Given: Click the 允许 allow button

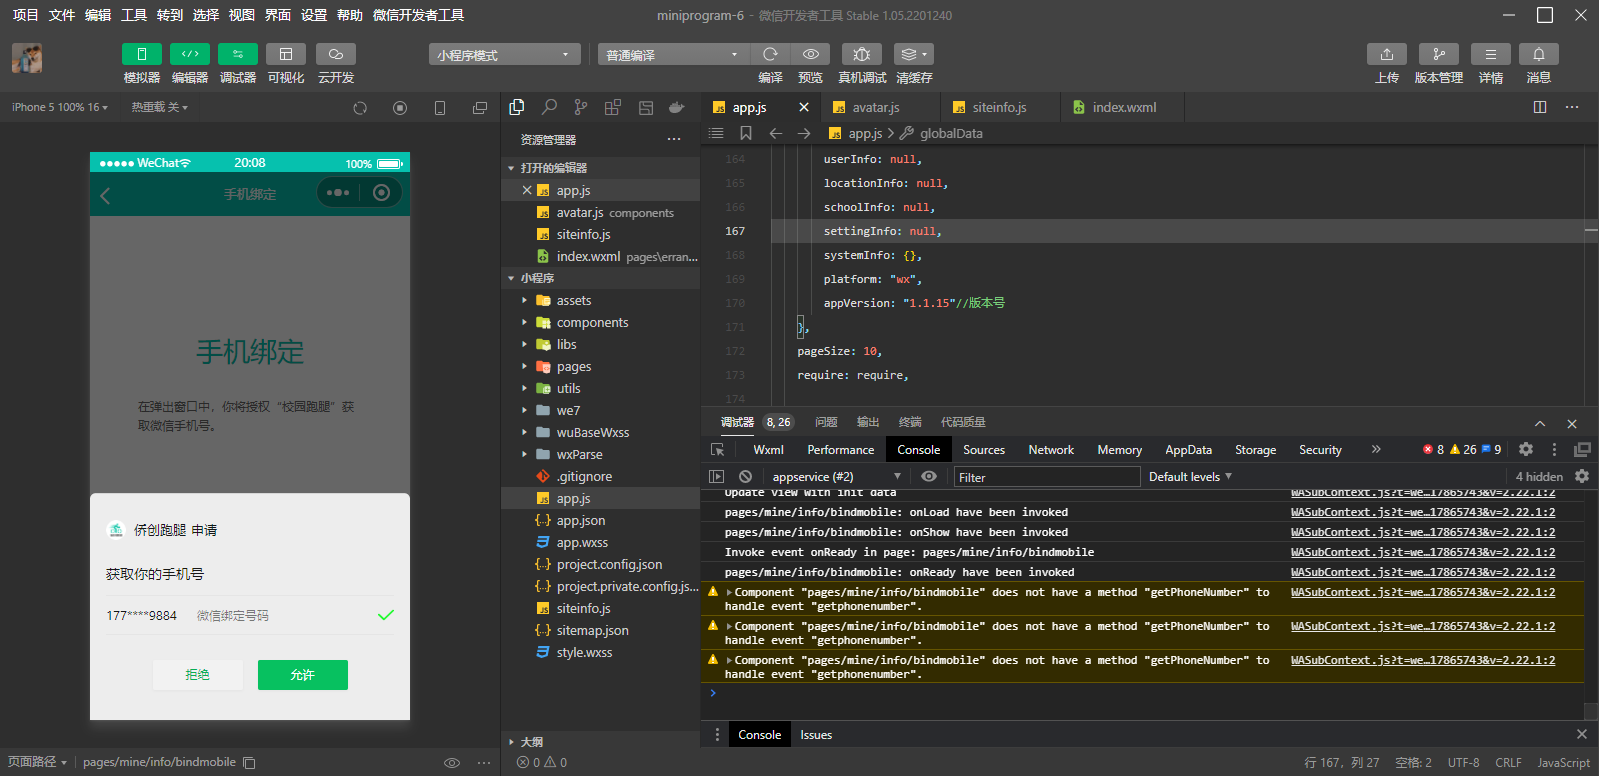Looking at the screenshot, I should 303,675.
